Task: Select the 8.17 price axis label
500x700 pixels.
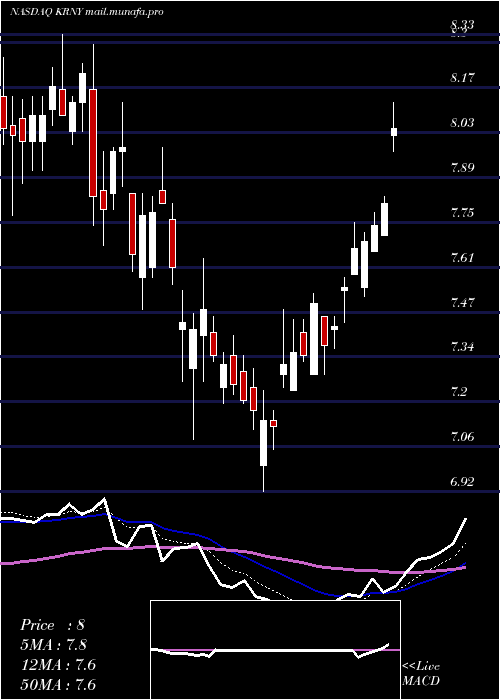Action: [x=462, y=78]
